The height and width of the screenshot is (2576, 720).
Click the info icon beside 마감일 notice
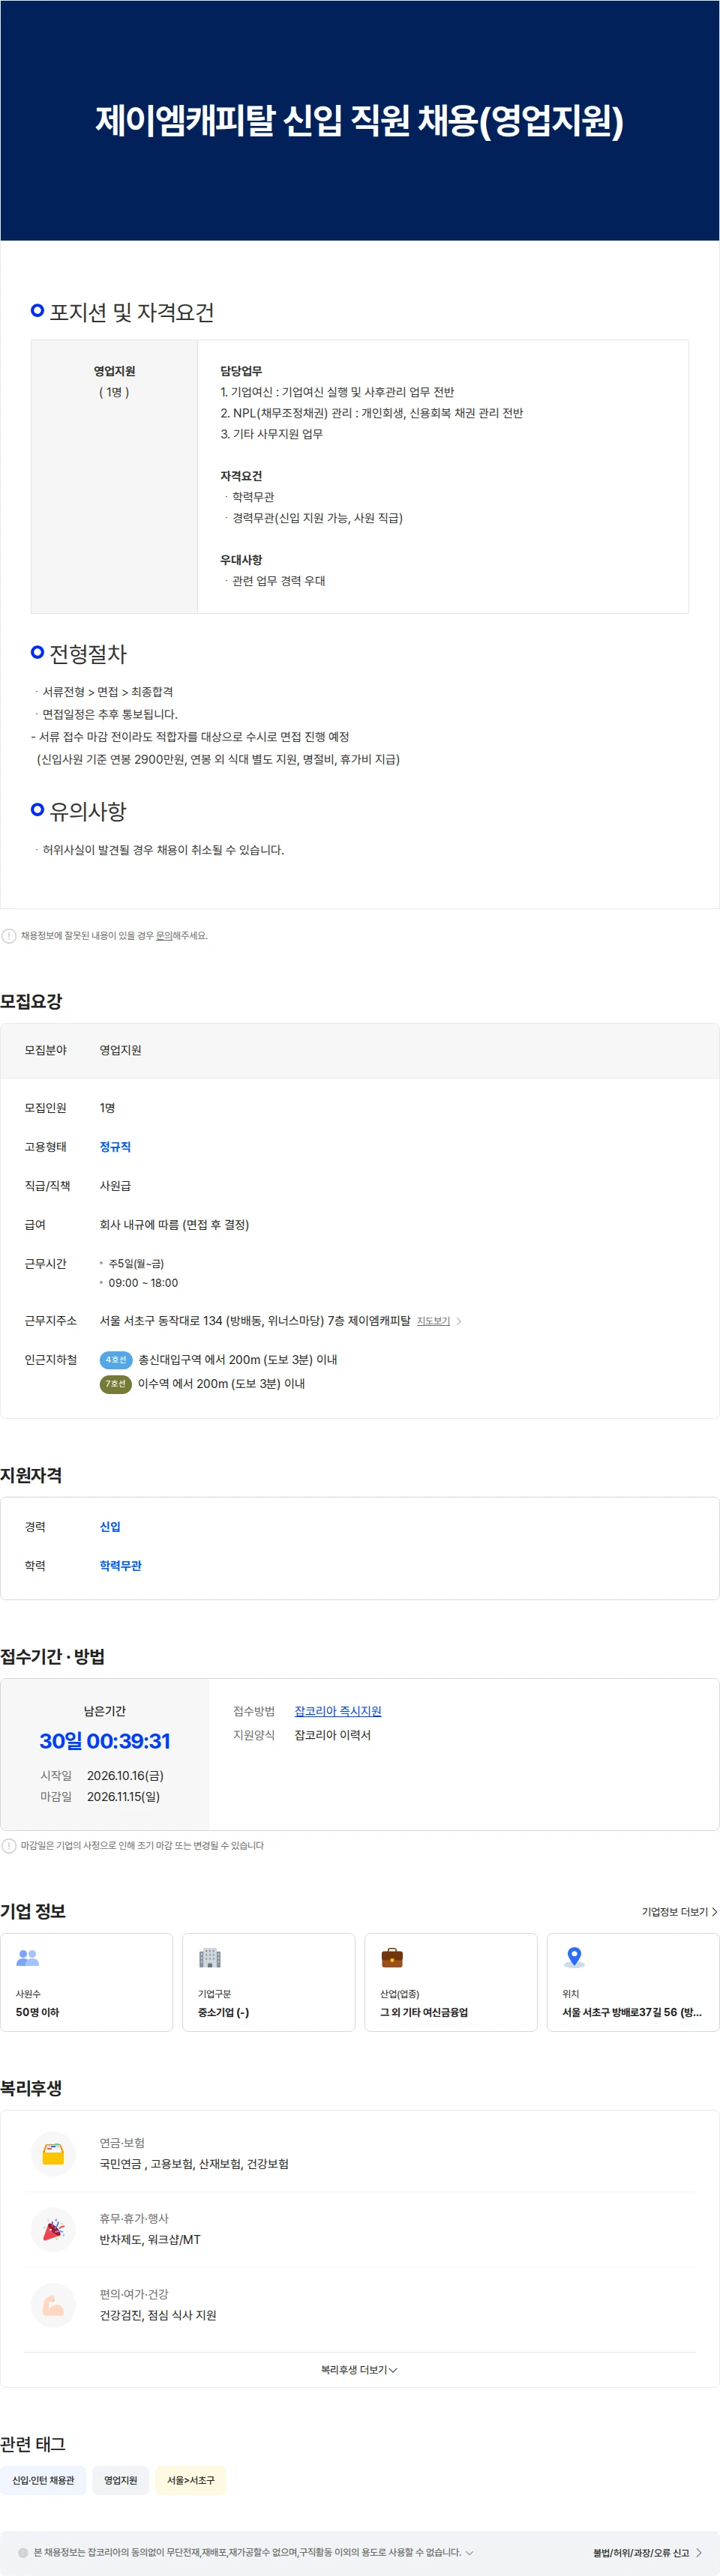point(9,1845)
